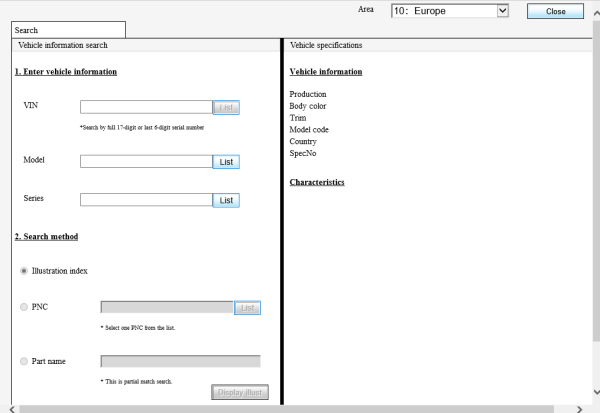
Task: Click the Part name text field
Action: pyautogui.click(x=181, y=361)
